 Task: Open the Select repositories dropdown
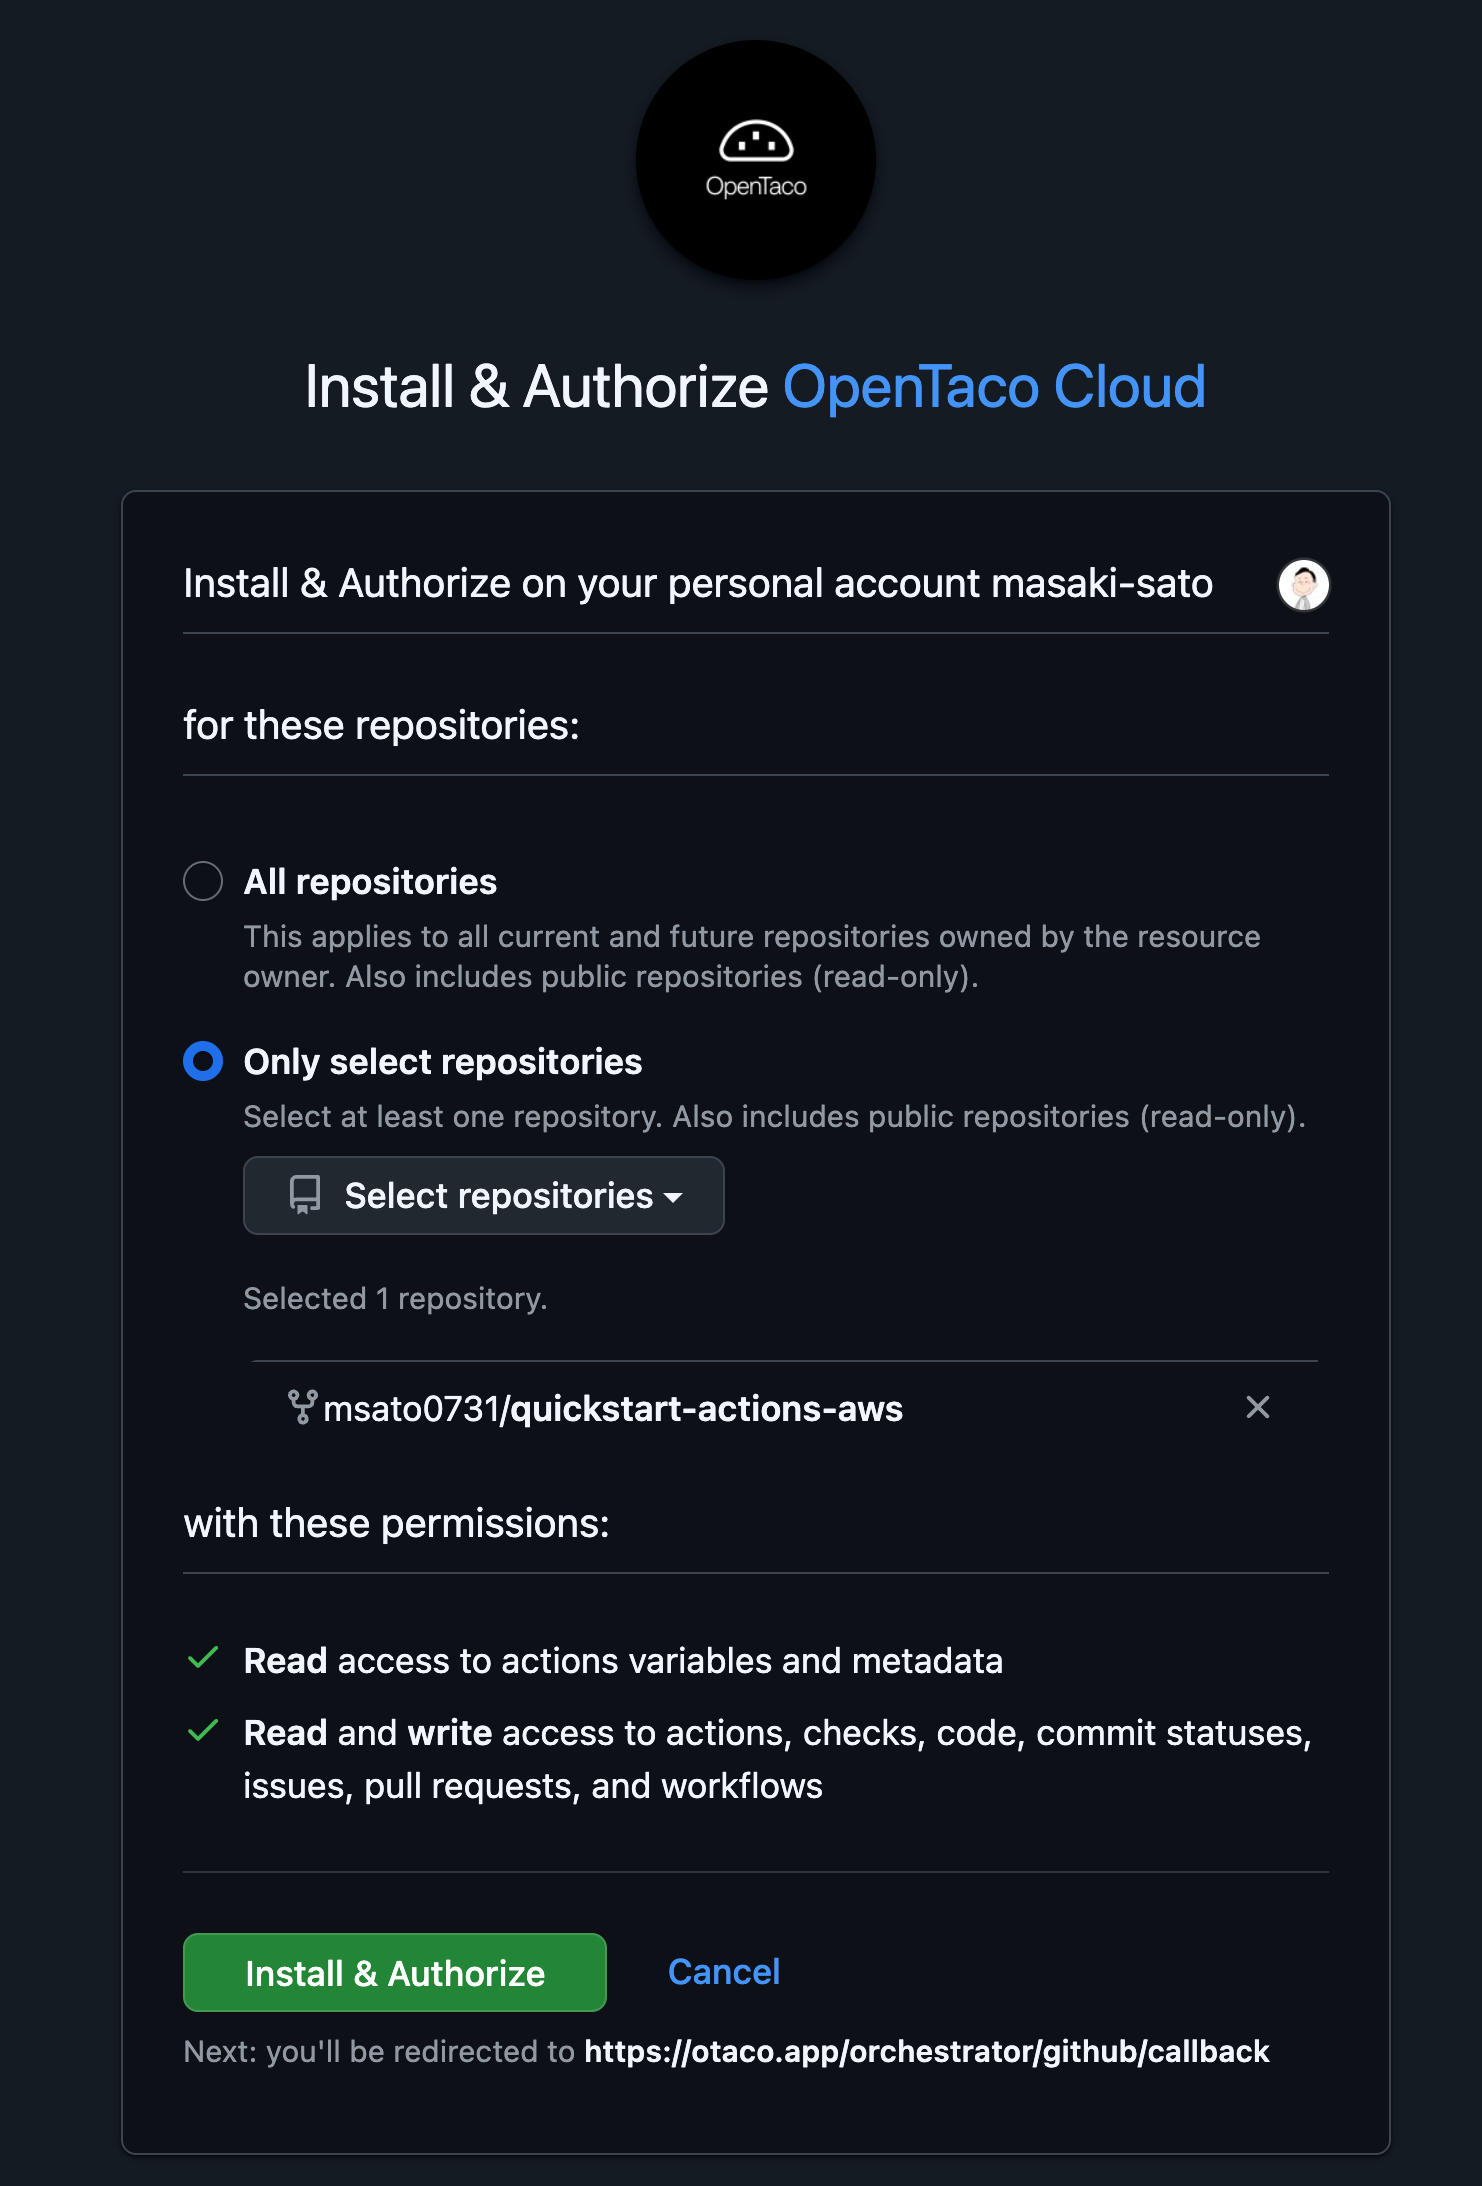click(483, 1195)
